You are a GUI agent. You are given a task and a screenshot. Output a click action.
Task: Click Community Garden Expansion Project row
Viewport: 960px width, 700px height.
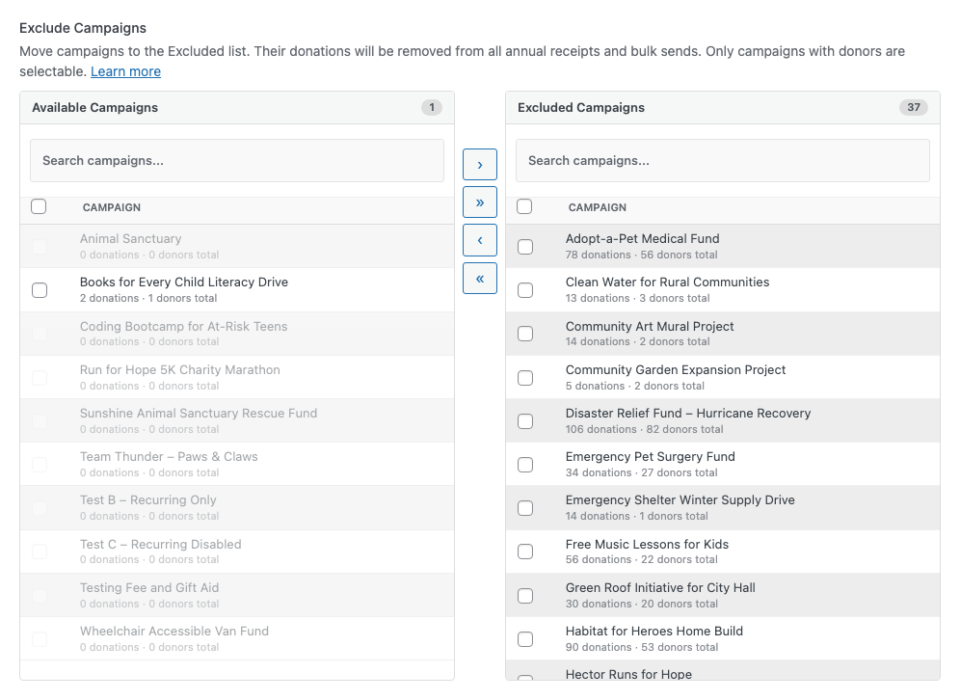pyautogui.click(x=722, y=377)
